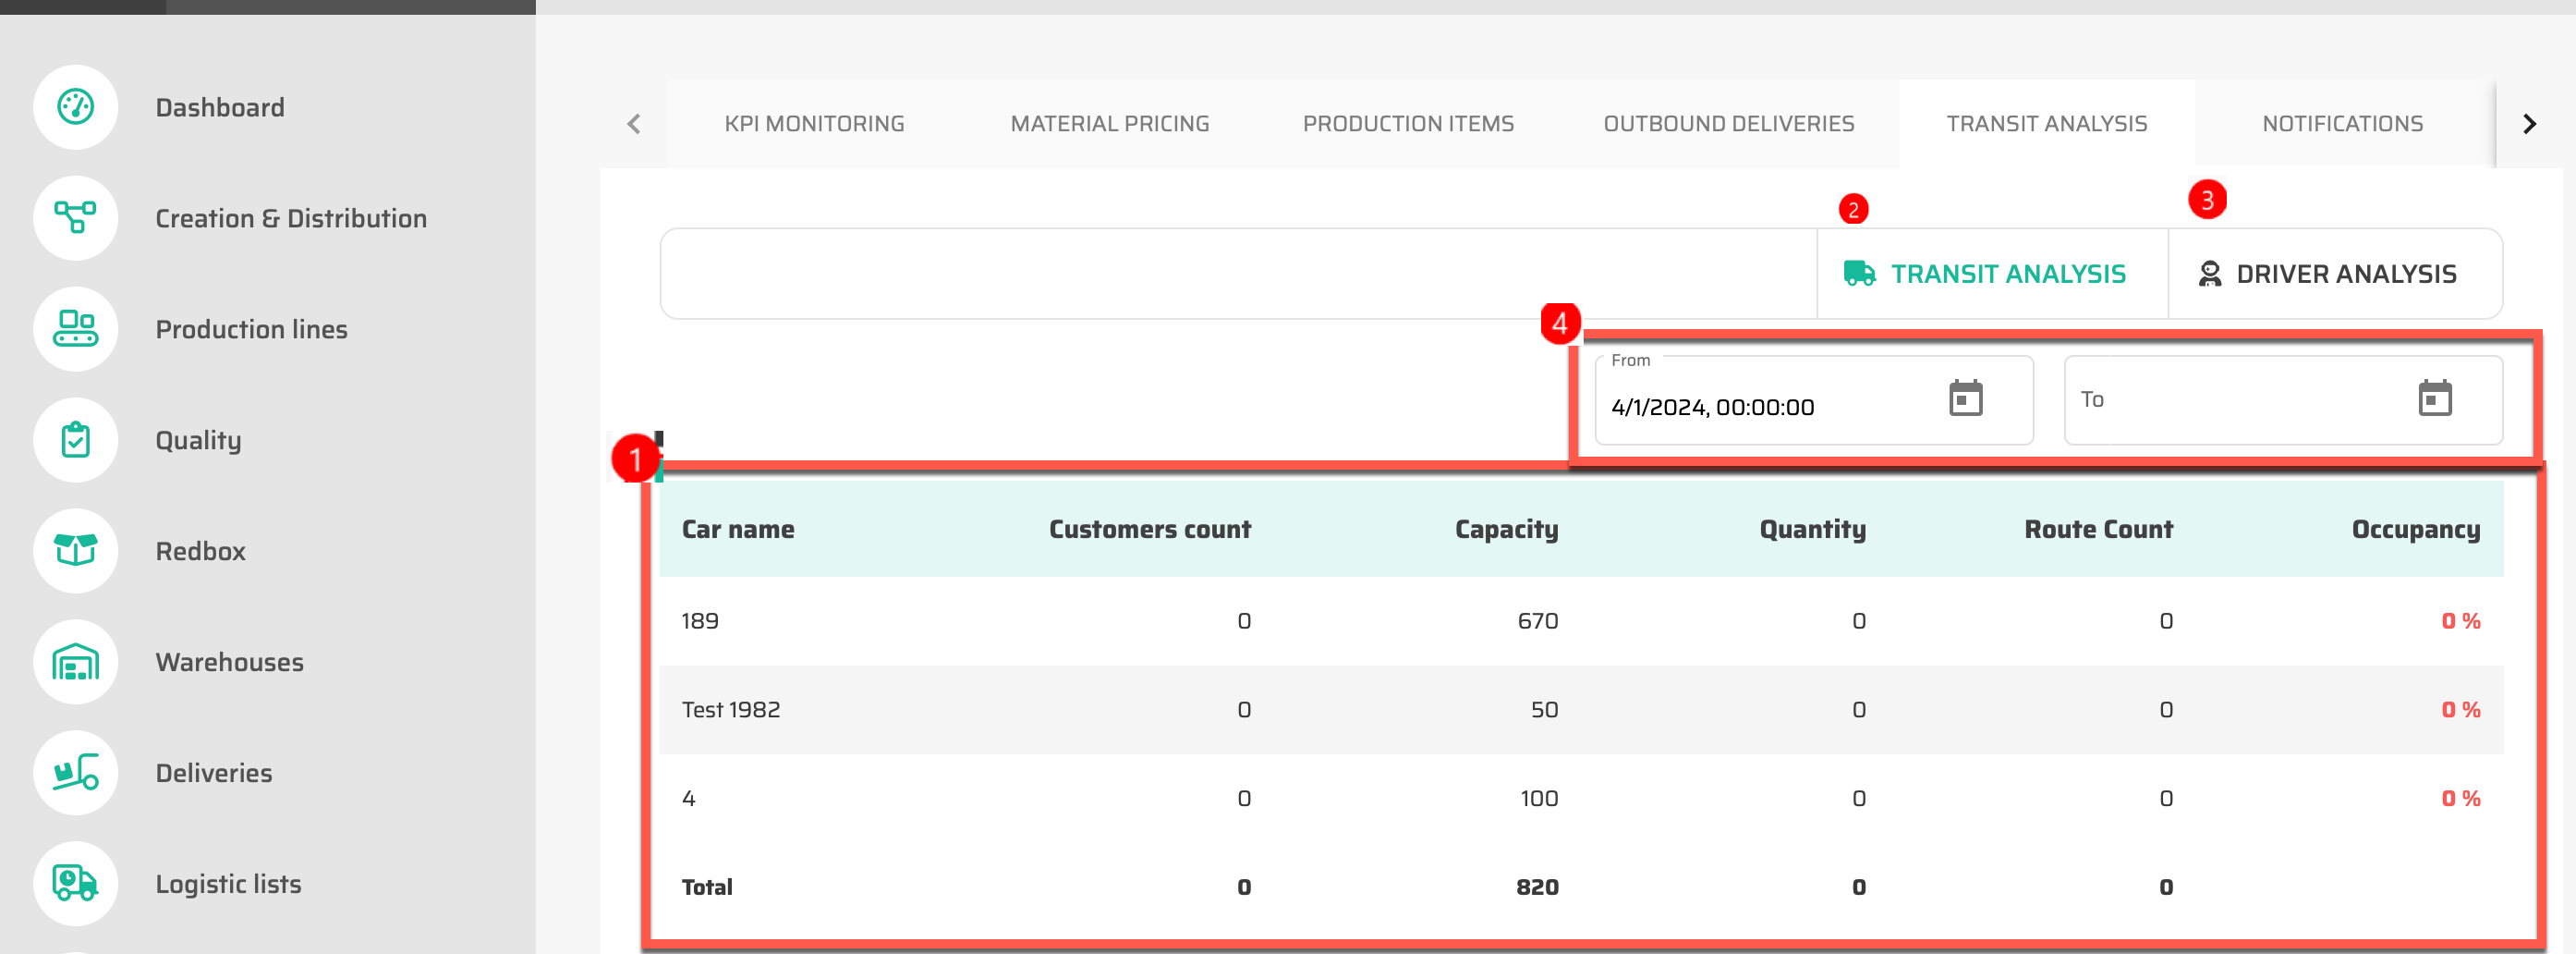
Task: Open the Logistic lists truck icon
Action: pyautogui.click(x=76, y=883)
